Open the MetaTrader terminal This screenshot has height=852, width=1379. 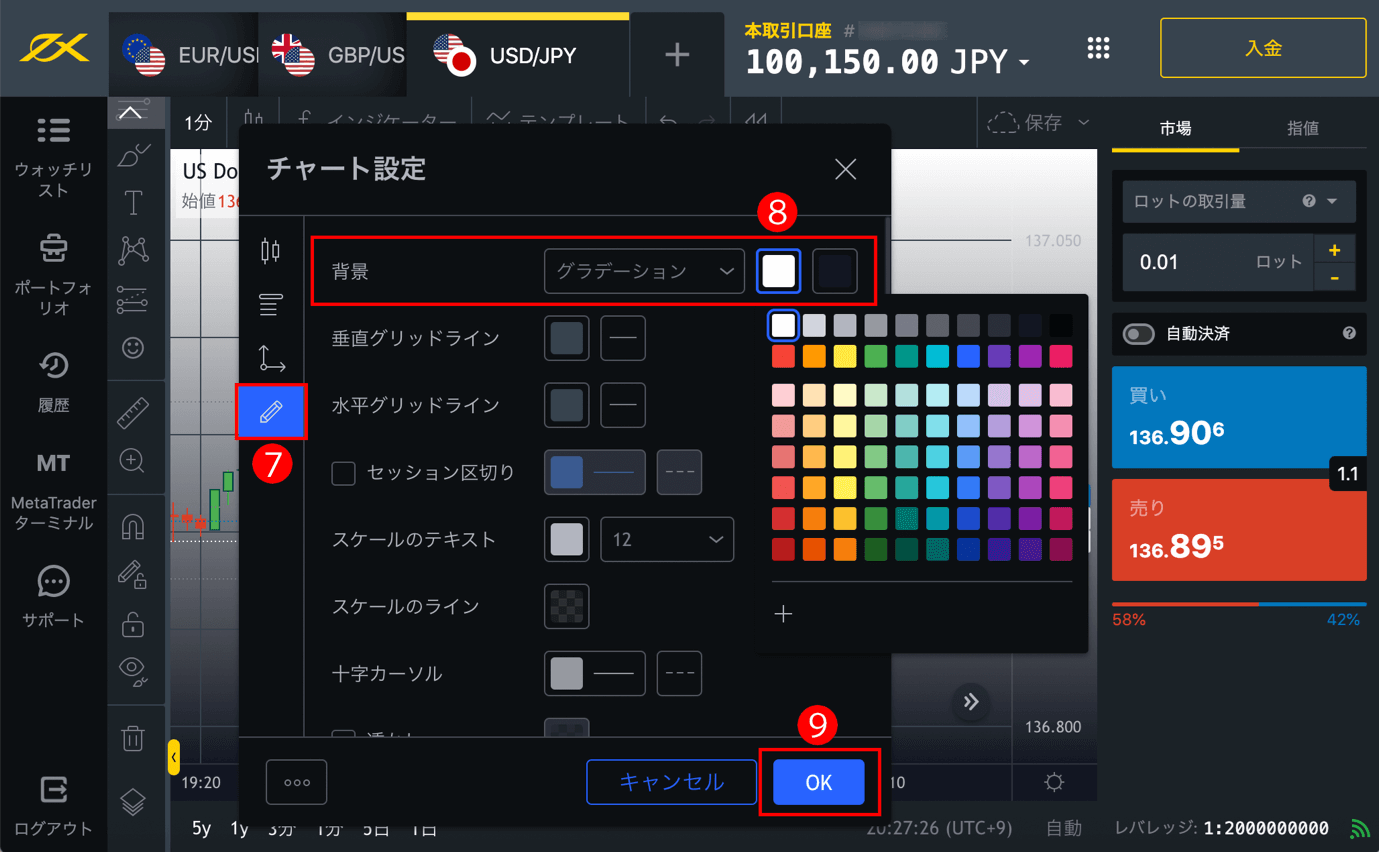[53, 491]
